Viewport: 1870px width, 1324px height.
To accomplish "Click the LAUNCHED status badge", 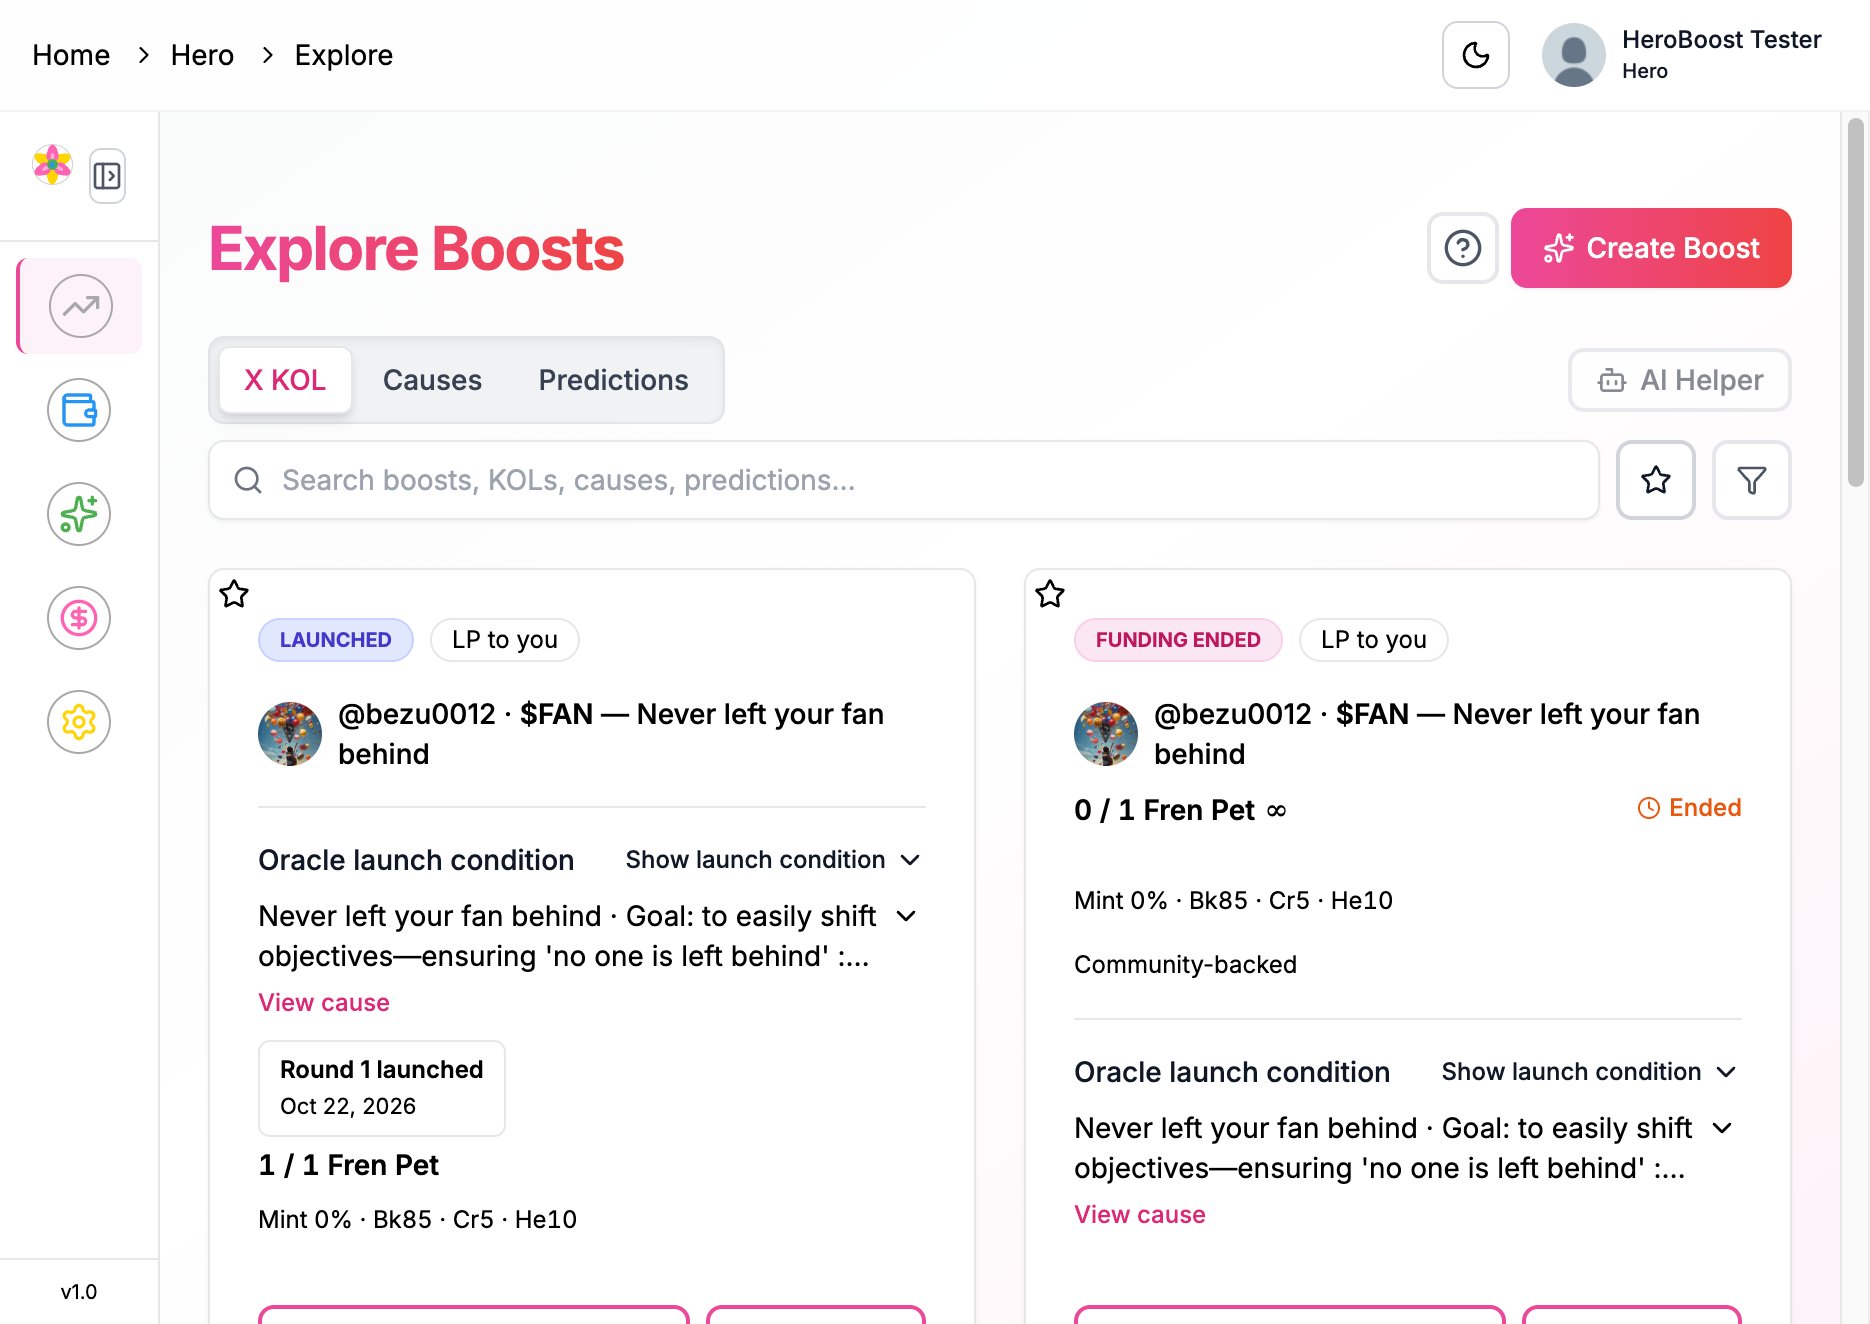I will [x=336, y=640].
